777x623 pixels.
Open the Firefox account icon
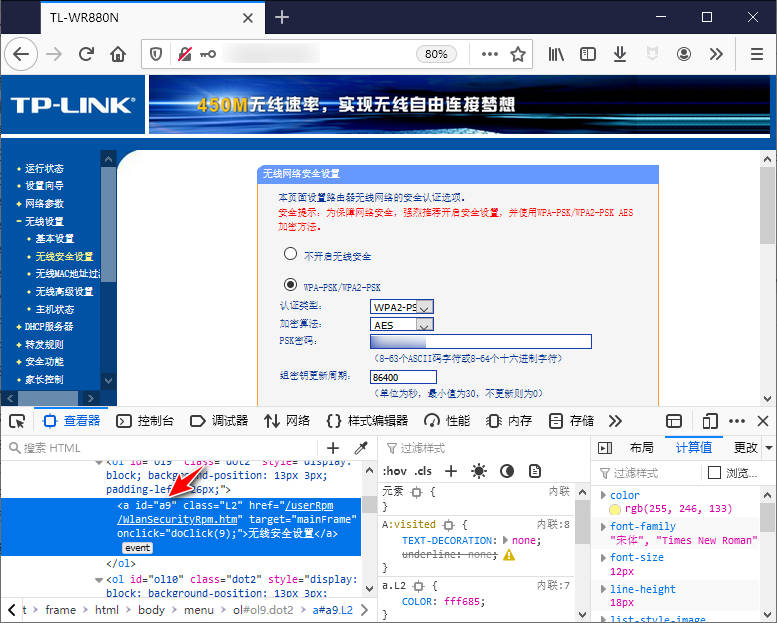684,54
